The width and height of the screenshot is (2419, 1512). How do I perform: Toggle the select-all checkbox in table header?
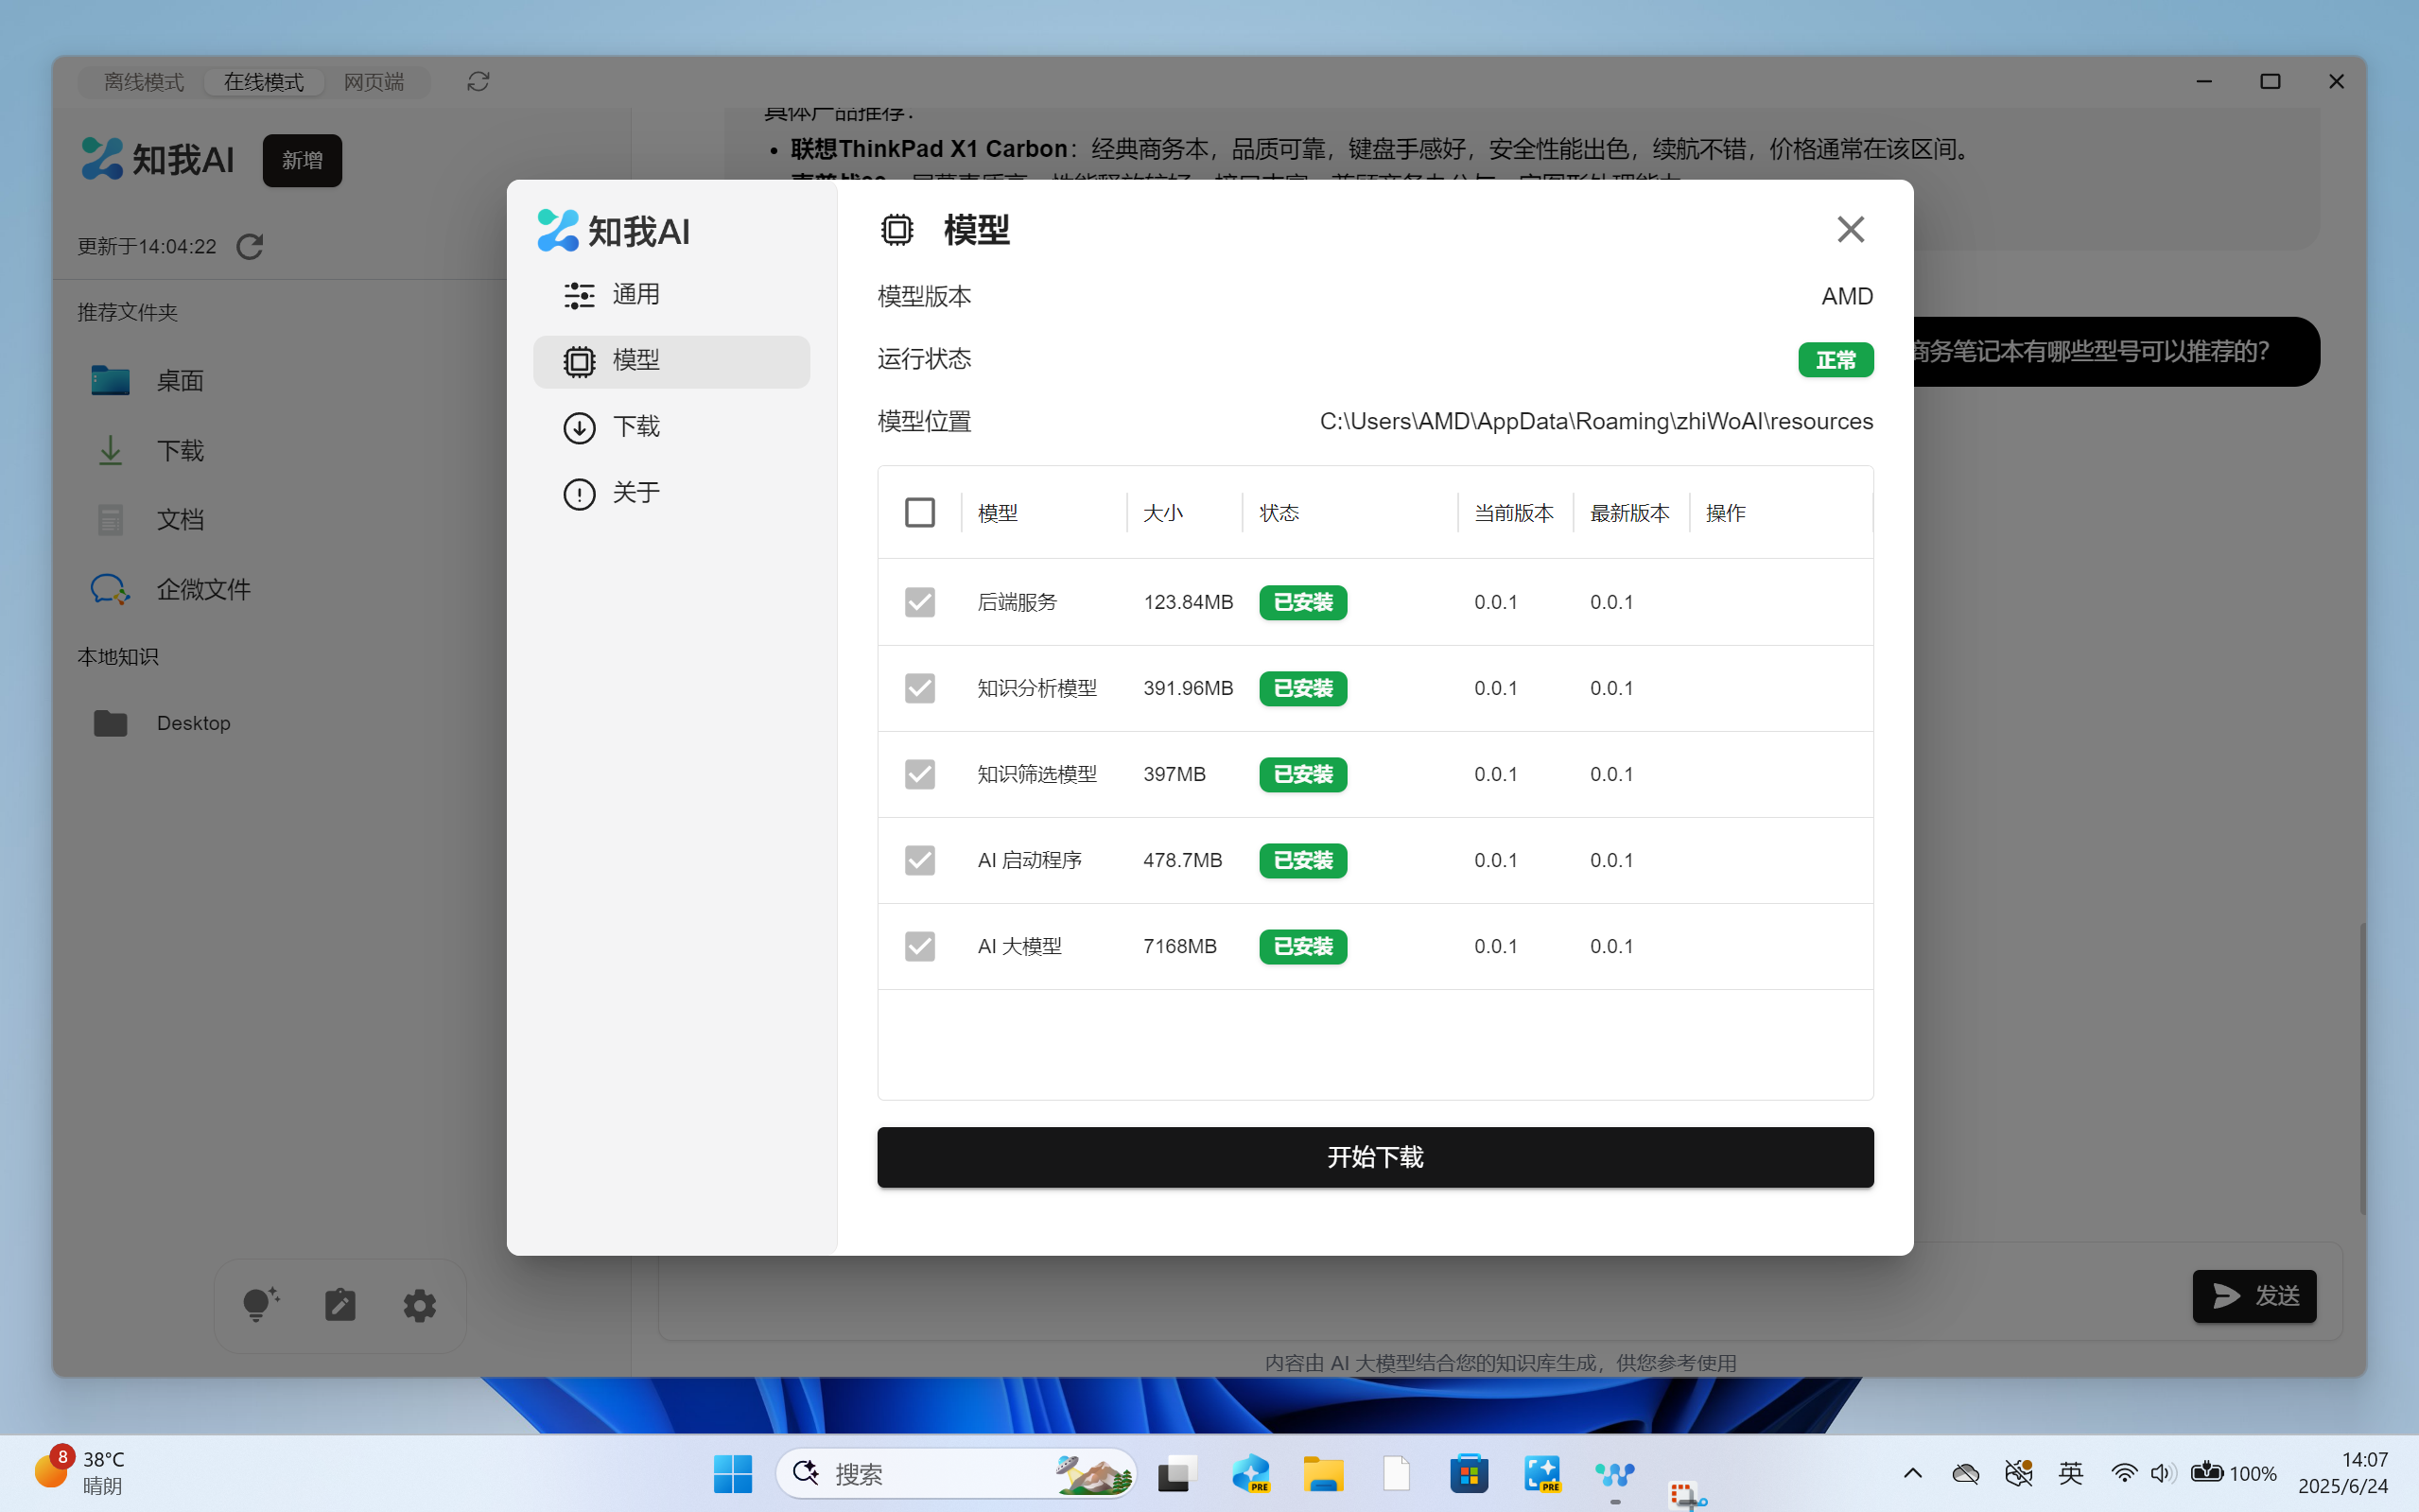(x=919, y=513)
